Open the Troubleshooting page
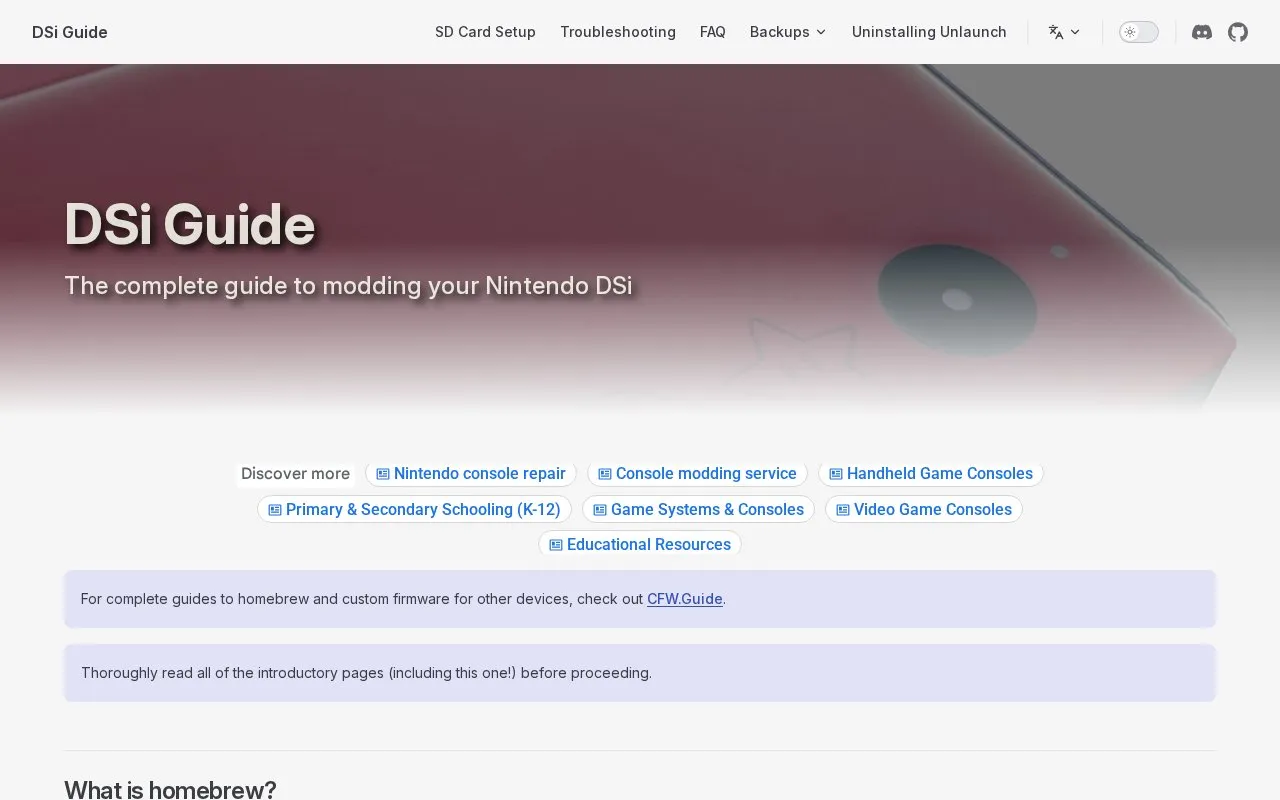The width and height of the screenshot is (1280, 800). pos(618,32)
